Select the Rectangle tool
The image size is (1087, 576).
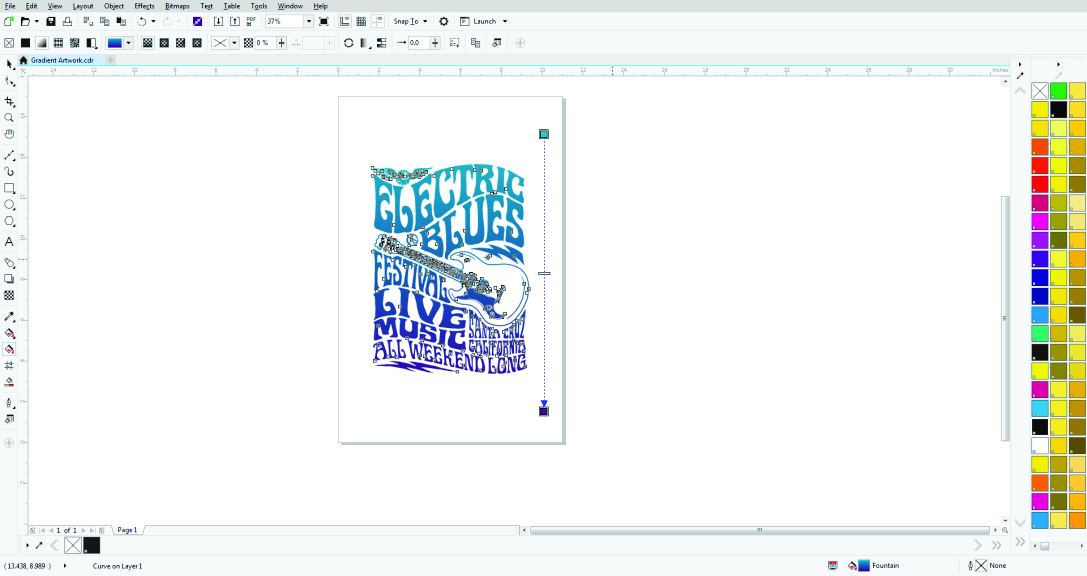point(9,188)
